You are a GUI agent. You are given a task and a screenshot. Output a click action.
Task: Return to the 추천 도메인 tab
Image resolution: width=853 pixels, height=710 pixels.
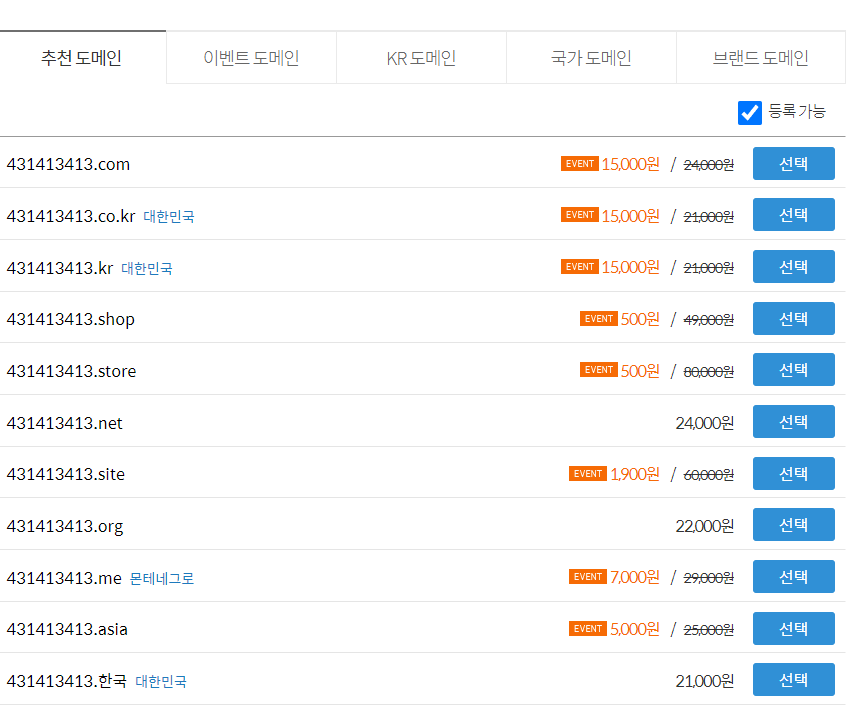82,58
